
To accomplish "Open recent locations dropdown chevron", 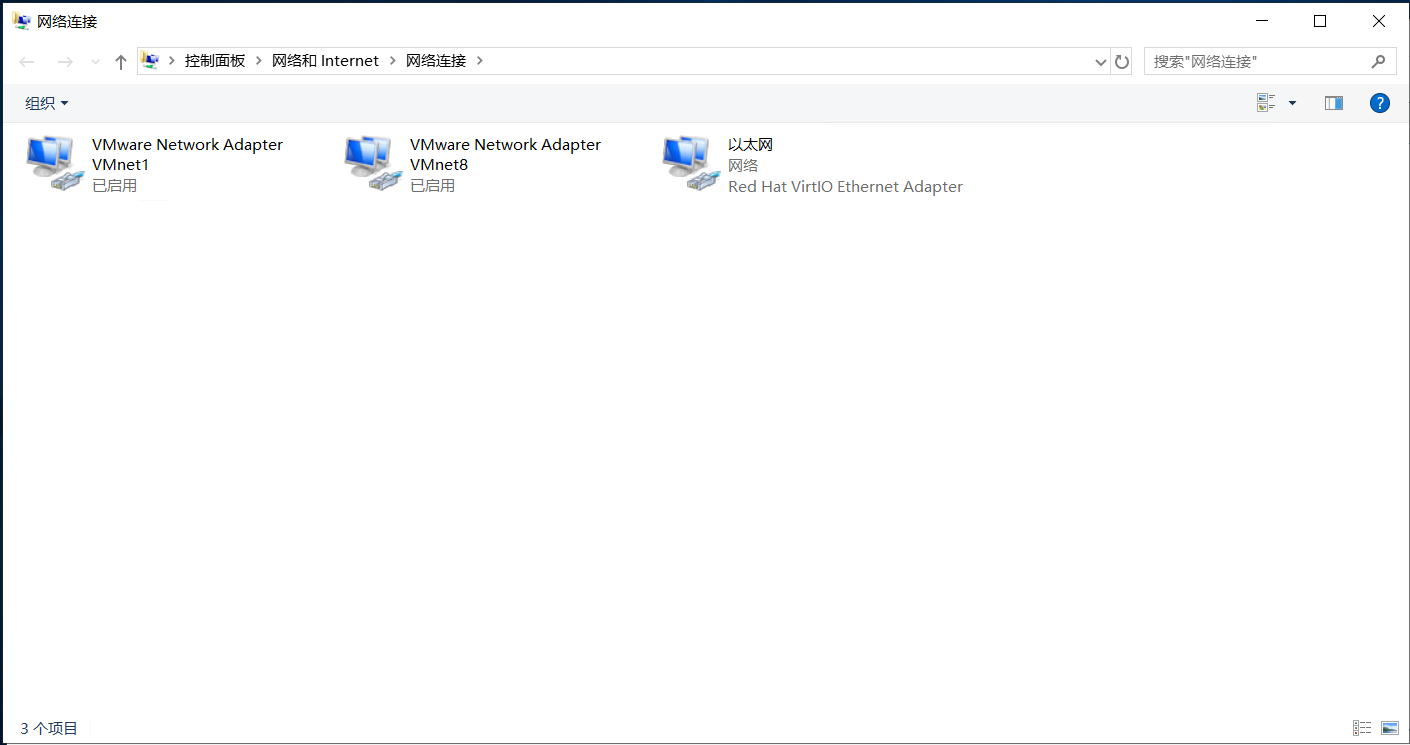I will pyautogui.click(x=96, y=62).
